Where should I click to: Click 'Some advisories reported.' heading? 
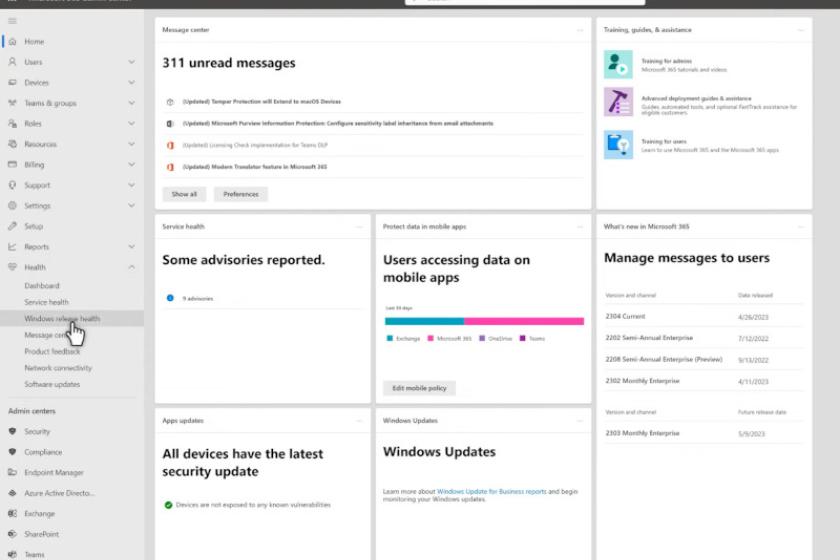click(x=244, y=260)
